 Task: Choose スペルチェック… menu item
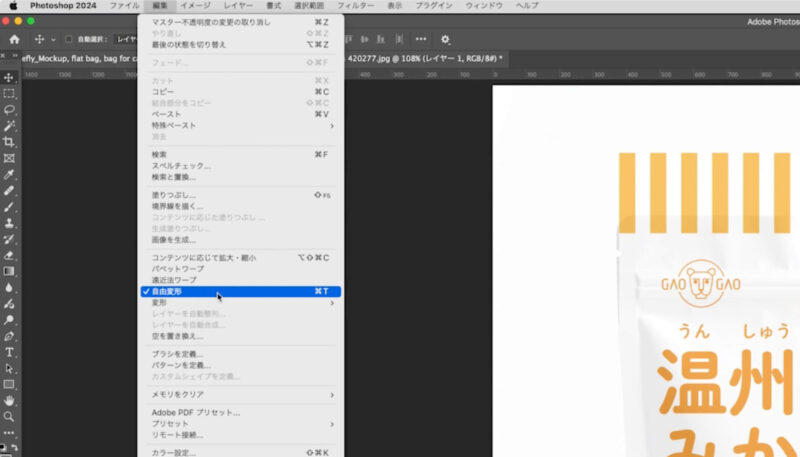(x=241, y=166)
